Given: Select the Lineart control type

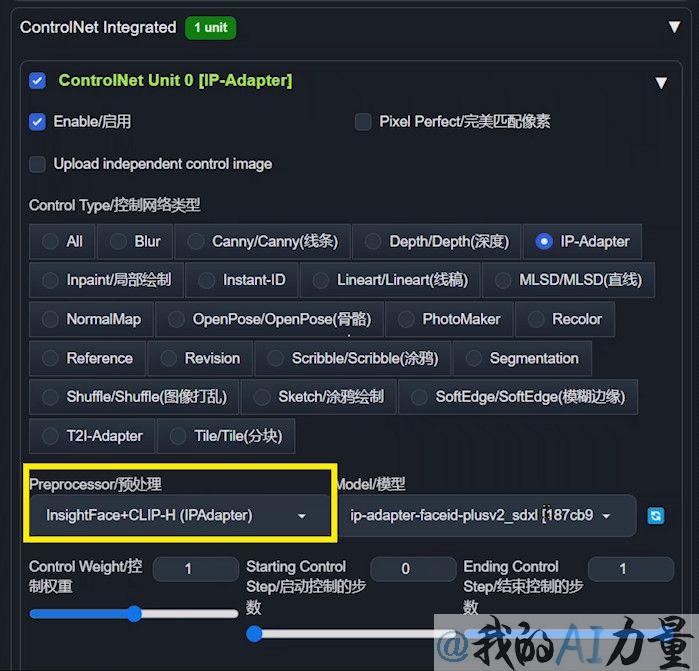Looking at the screenshot, I should point(390,280).
